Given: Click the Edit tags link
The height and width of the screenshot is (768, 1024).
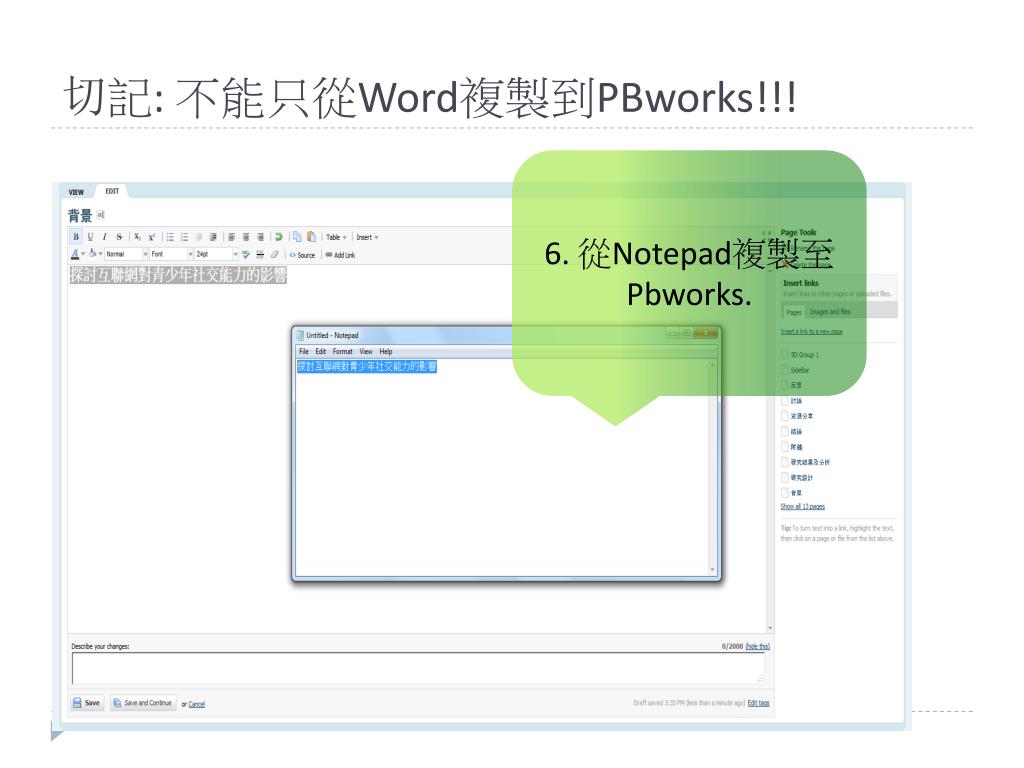Looking at the screenshot, I should [758, 703].
